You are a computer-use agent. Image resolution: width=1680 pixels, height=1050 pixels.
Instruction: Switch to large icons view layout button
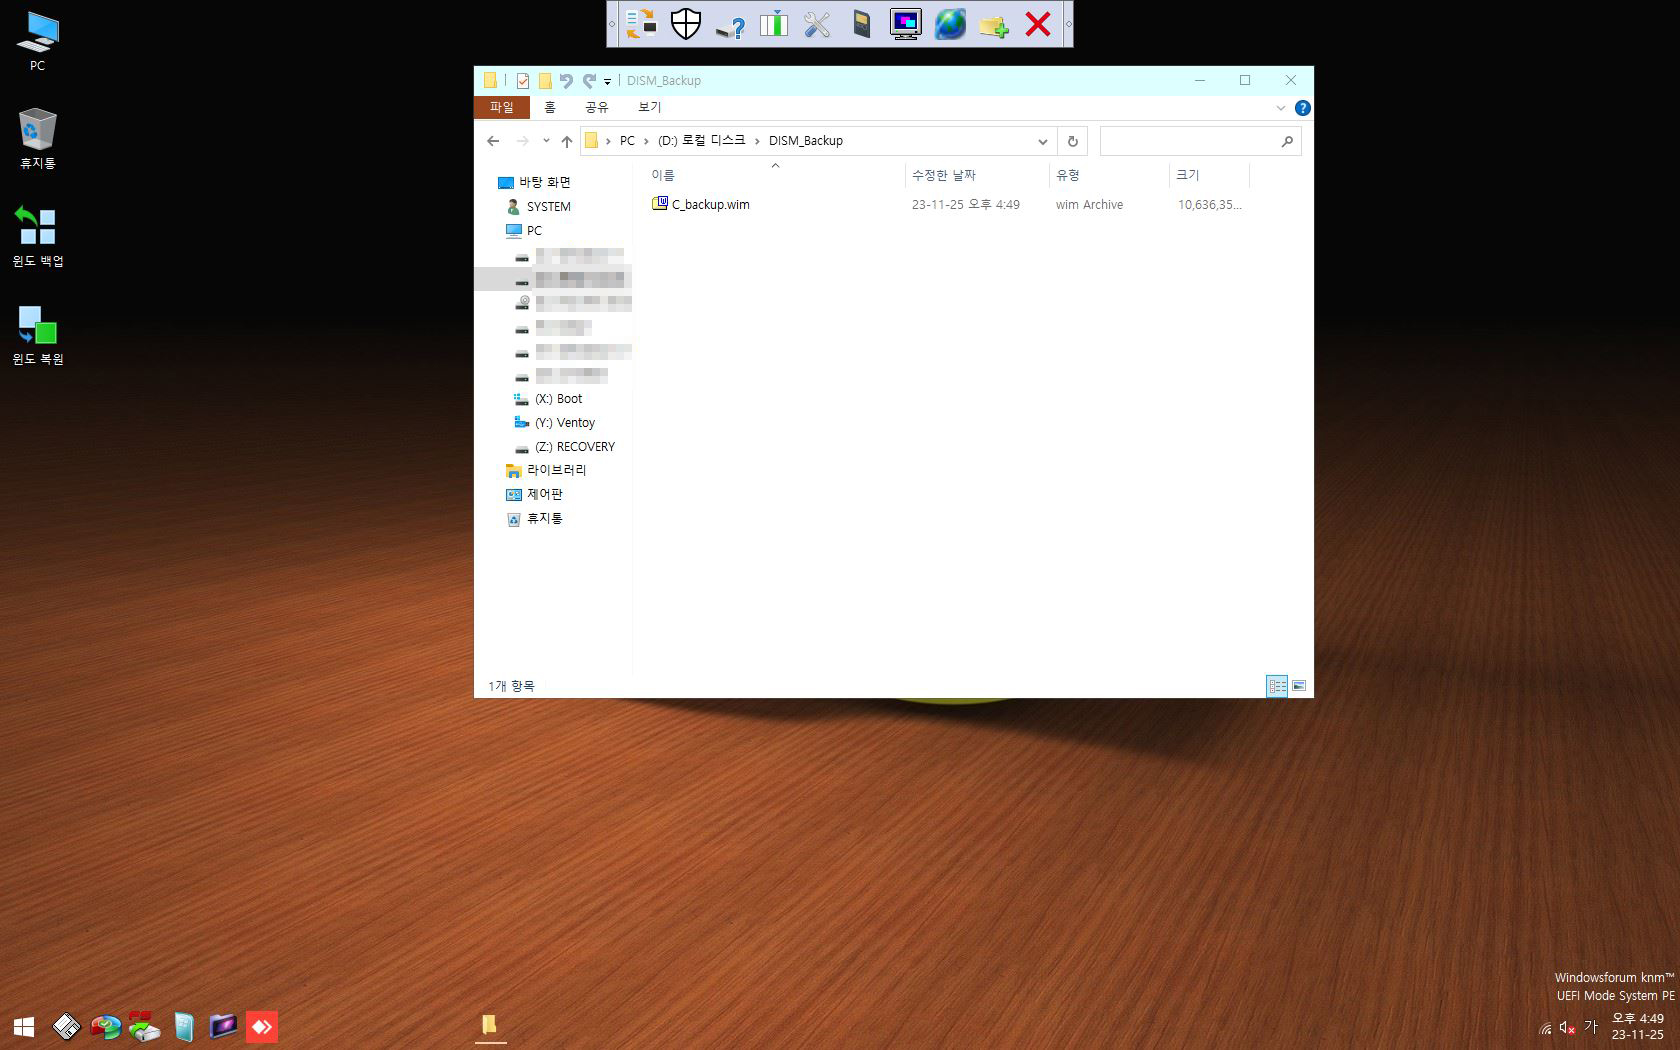1299,686
